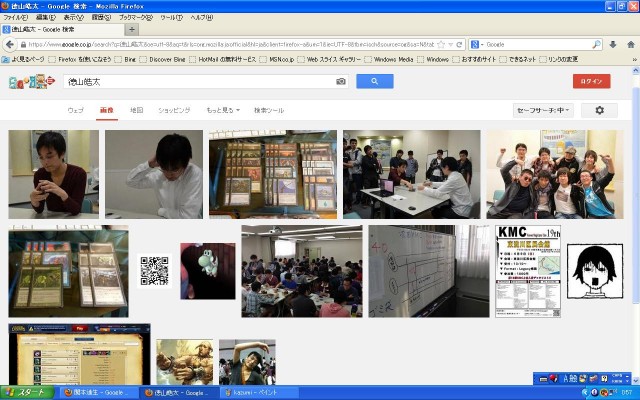Open the ファイル menu
Viewport: 640px width, 400px height.
[16, 18]
